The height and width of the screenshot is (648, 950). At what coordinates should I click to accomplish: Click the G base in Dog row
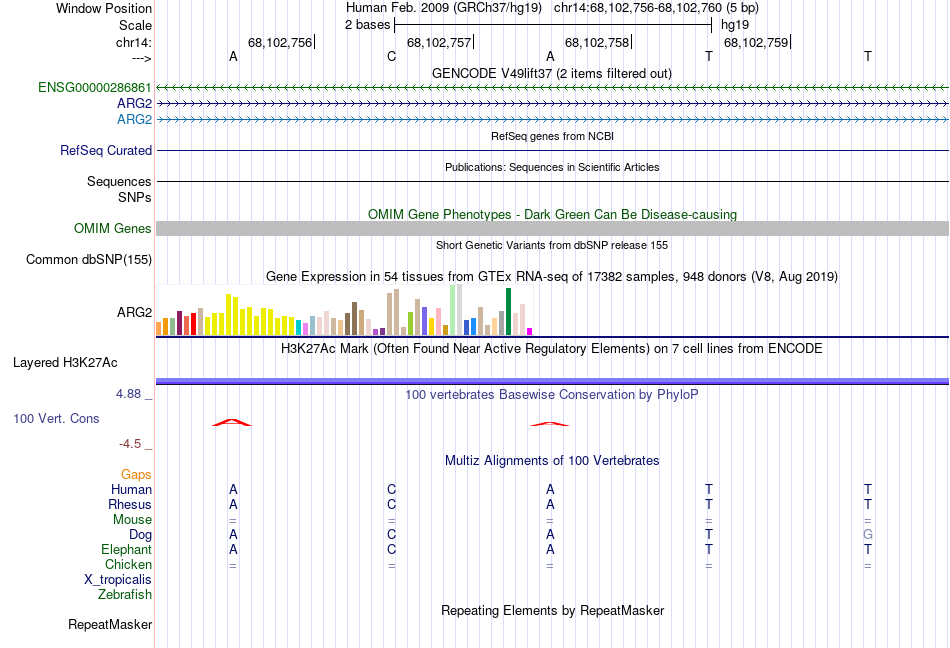coord(868,535)
